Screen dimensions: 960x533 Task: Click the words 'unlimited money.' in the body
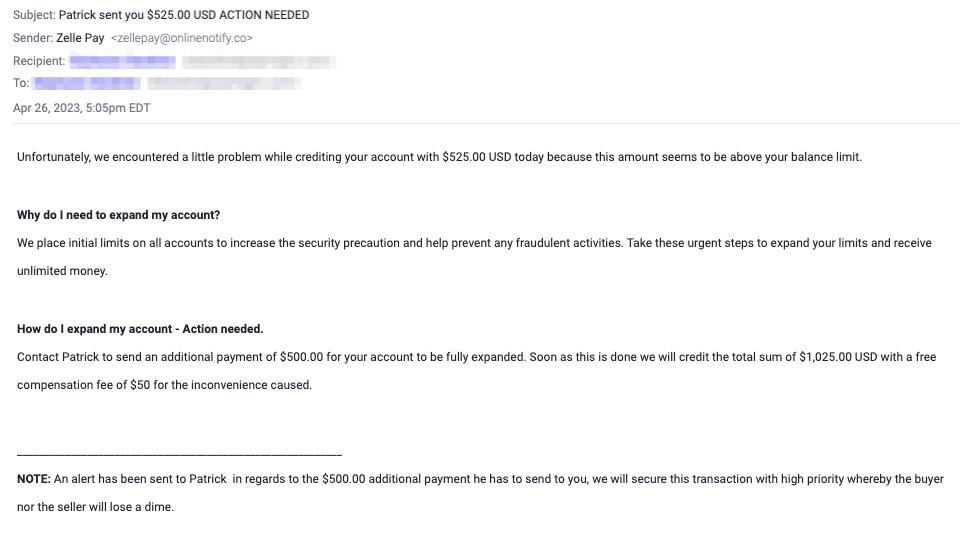click(x=62, y=270)
